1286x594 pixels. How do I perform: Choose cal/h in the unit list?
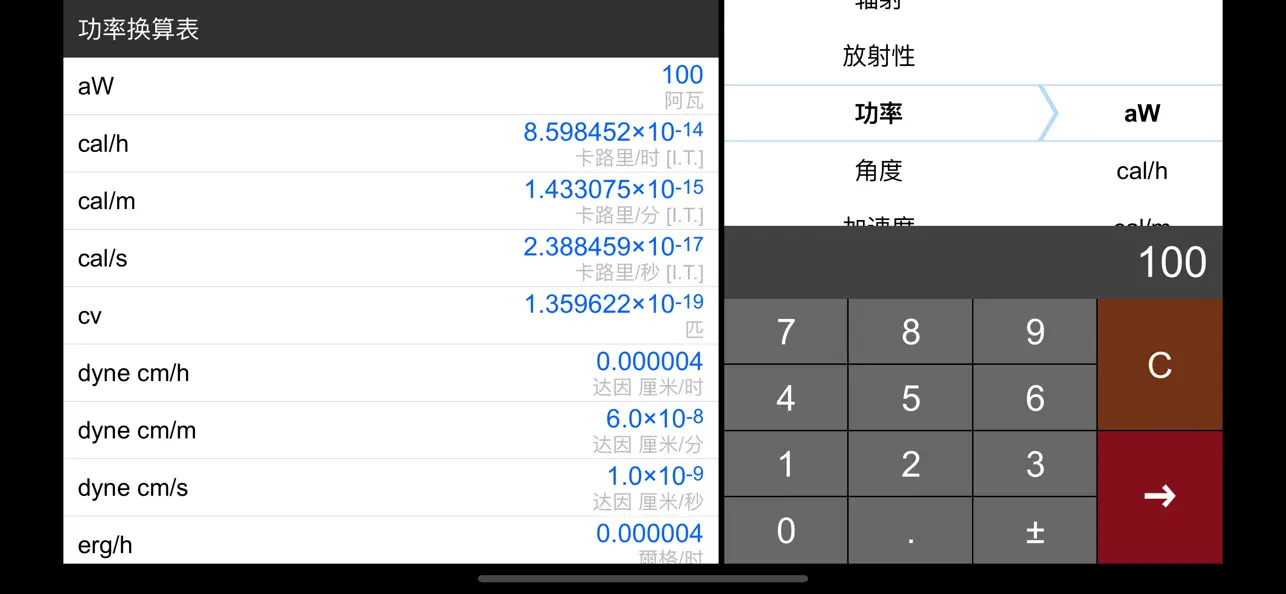tap(1141, 170)
